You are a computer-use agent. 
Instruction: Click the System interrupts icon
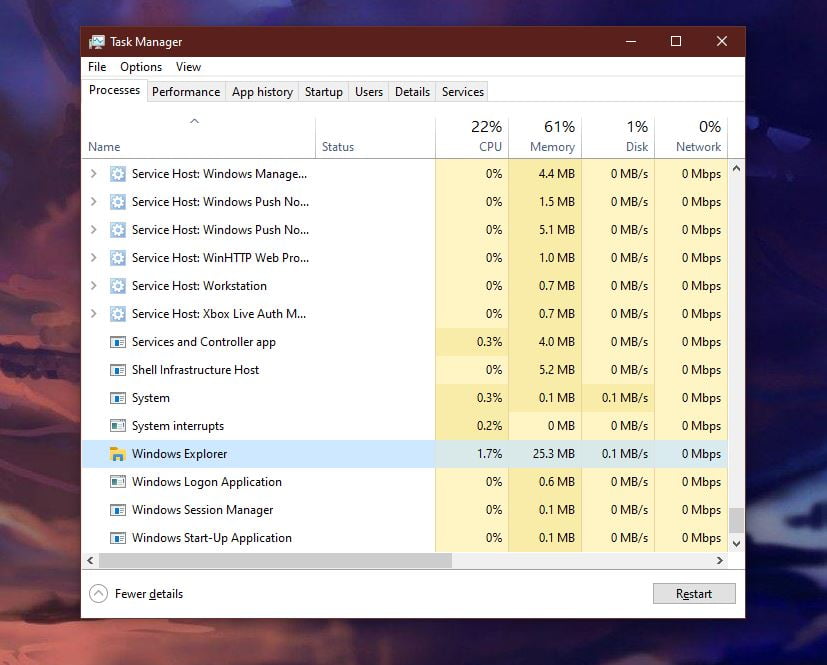[118, 426]
